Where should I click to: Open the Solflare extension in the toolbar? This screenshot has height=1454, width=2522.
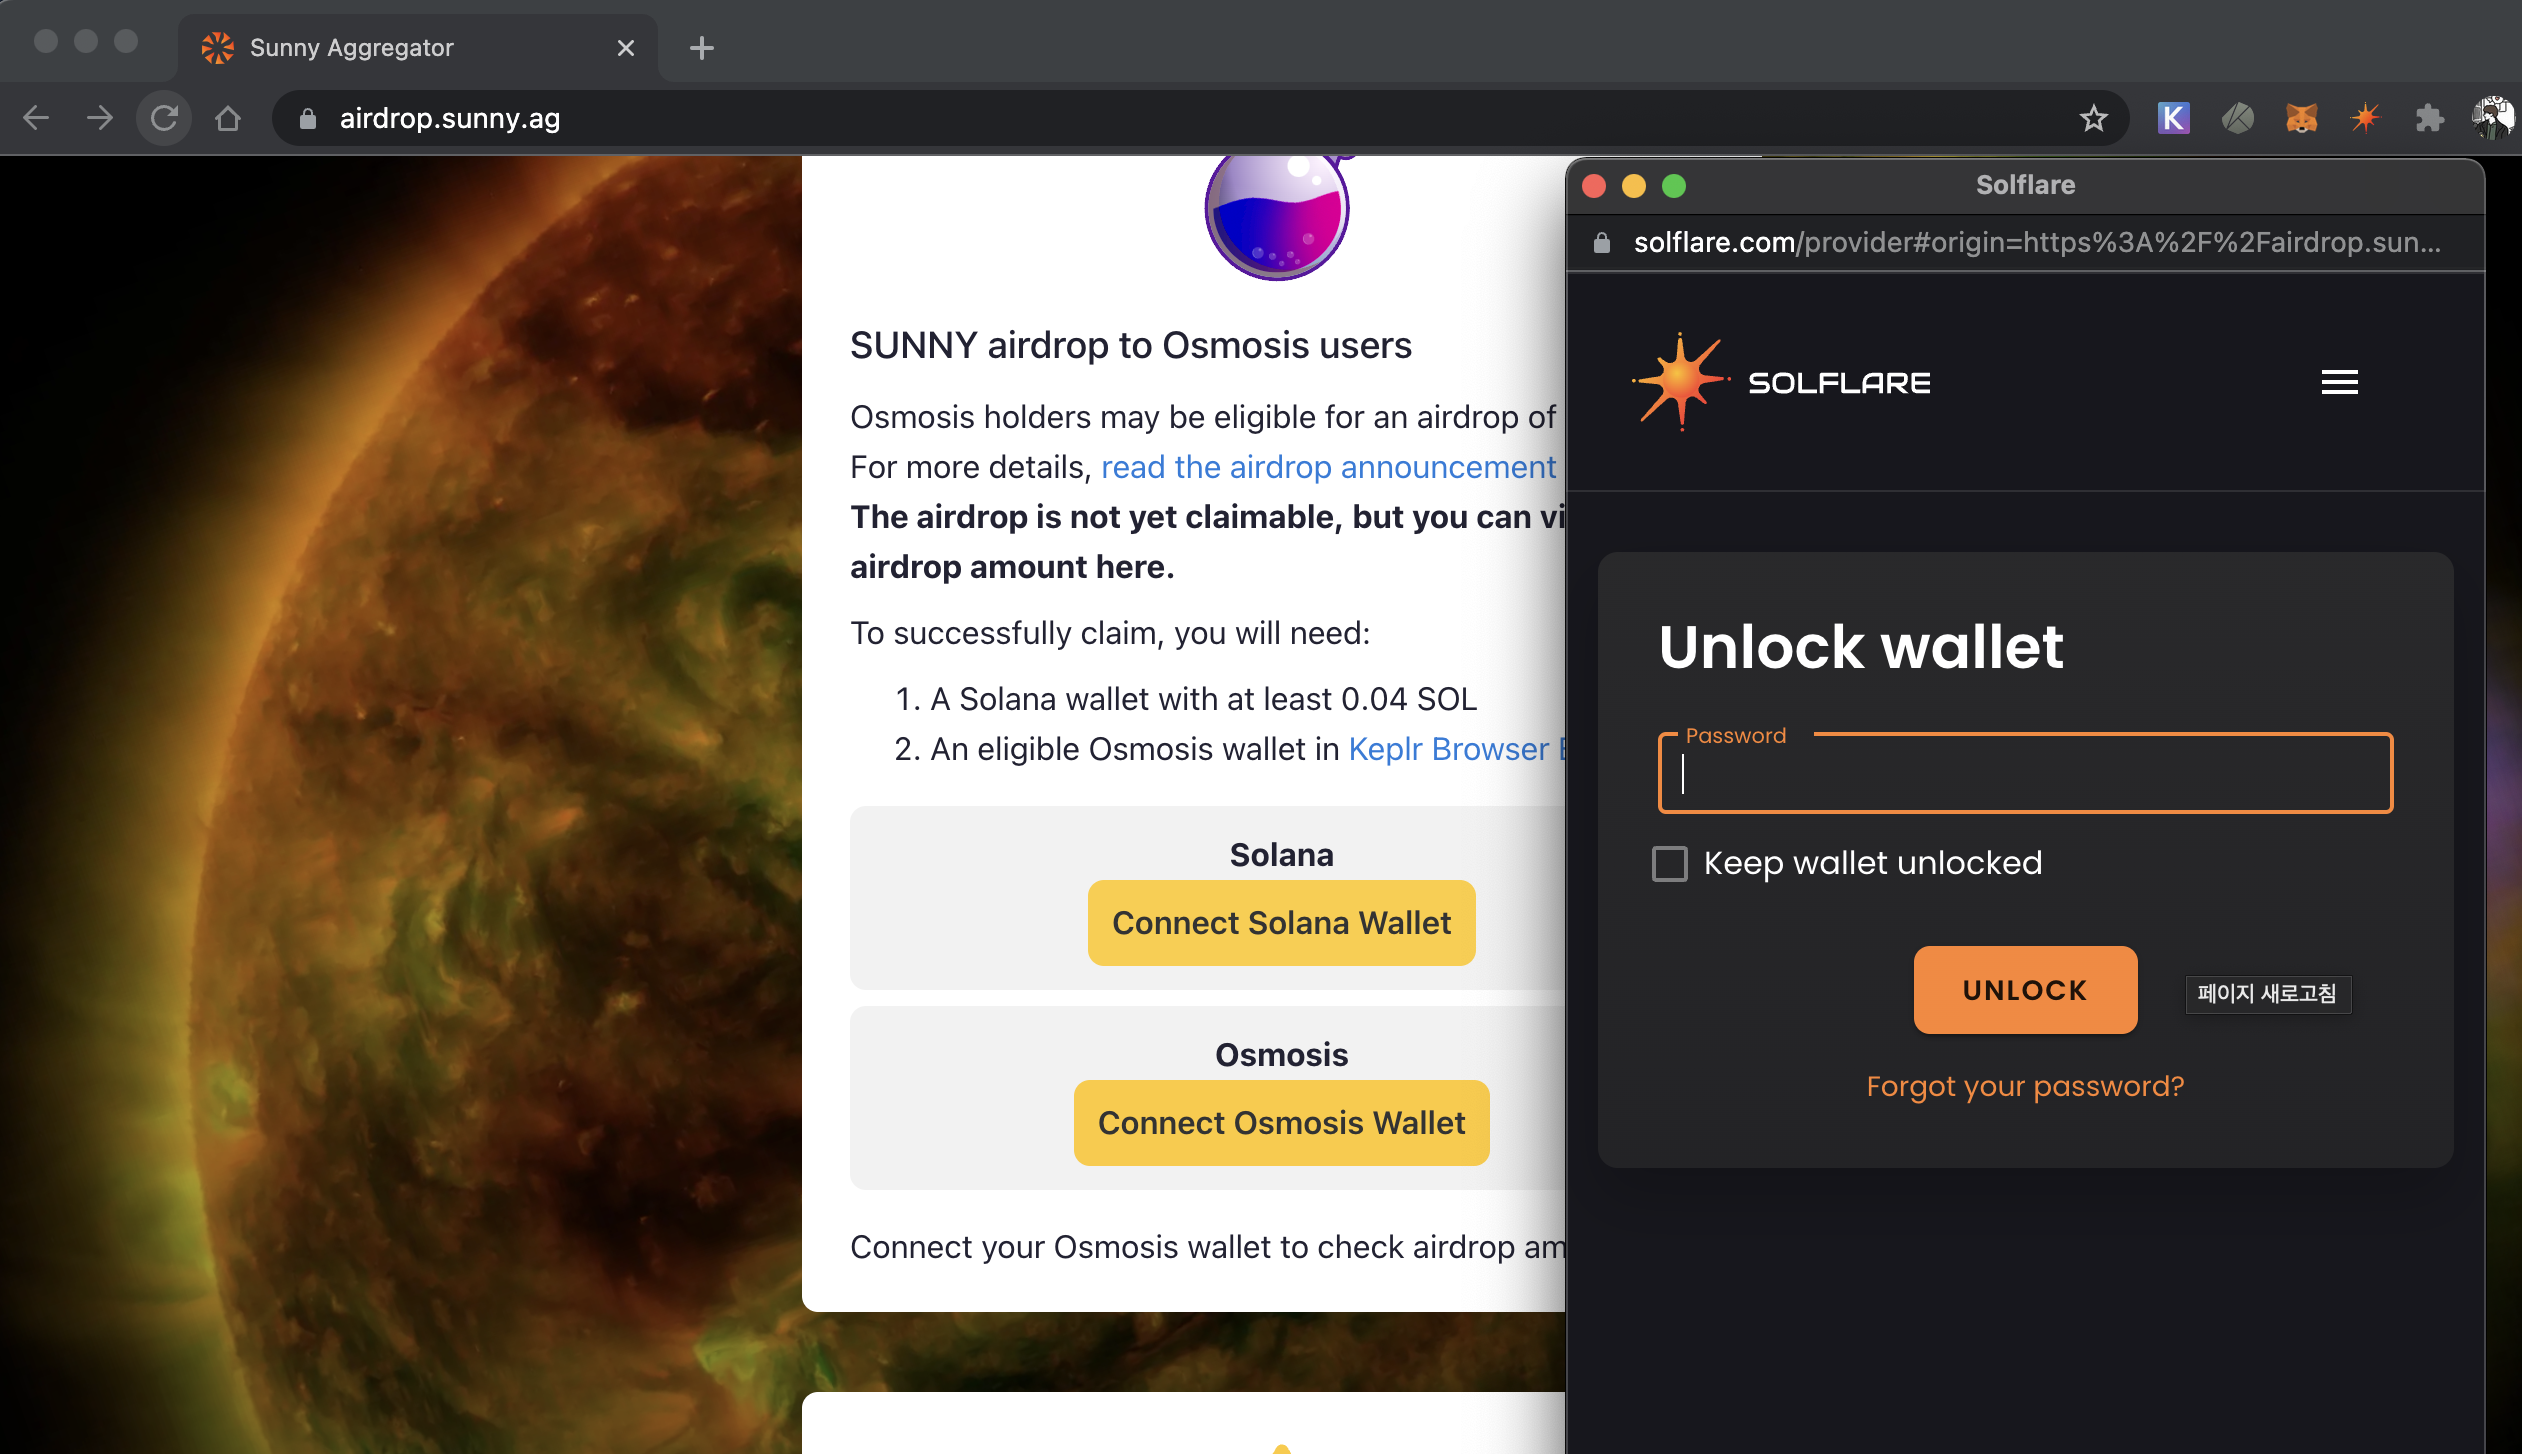click(x=2365, y=118)
